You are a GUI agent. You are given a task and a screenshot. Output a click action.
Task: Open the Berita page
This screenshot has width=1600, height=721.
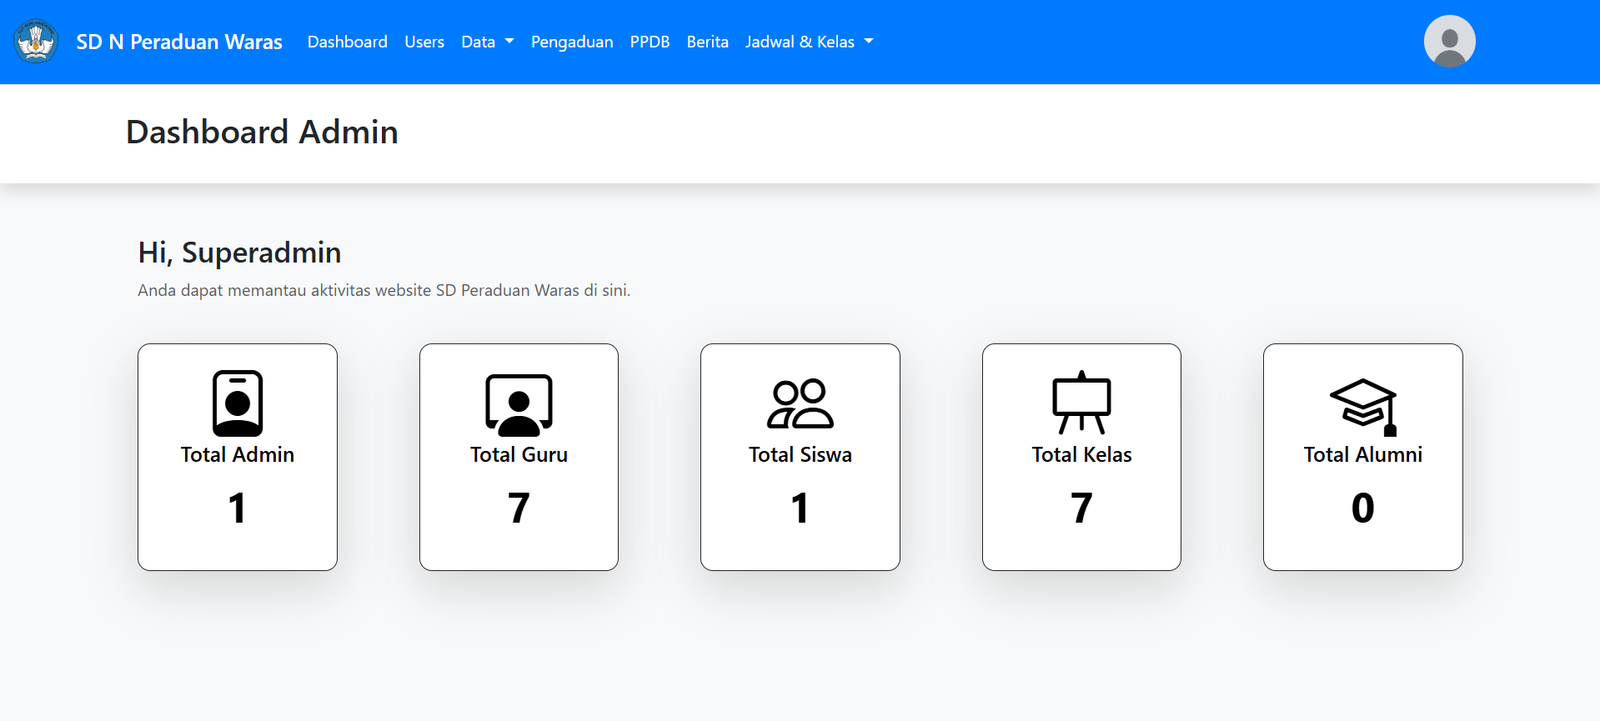pos(707,42)
